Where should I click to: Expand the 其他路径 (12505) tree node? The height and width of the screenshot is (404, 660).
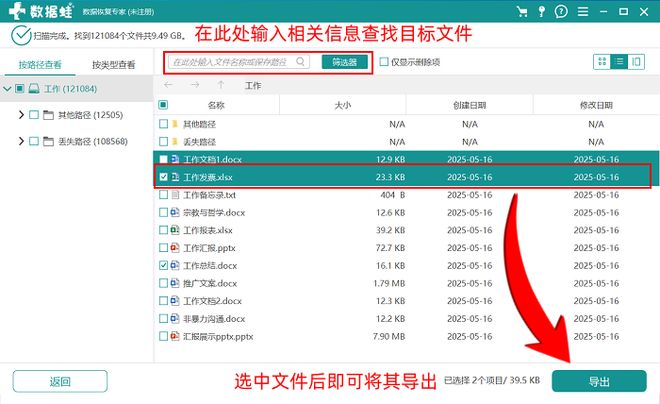coord(21,115)
